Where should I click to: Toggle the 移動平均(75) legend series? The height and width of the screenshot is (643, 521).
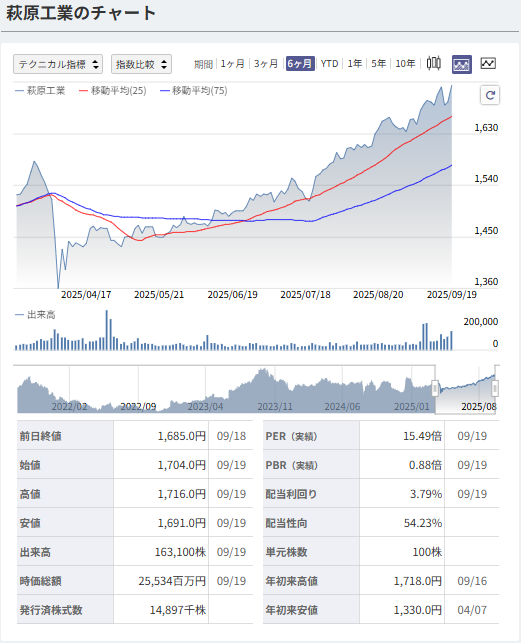(193, 91)
